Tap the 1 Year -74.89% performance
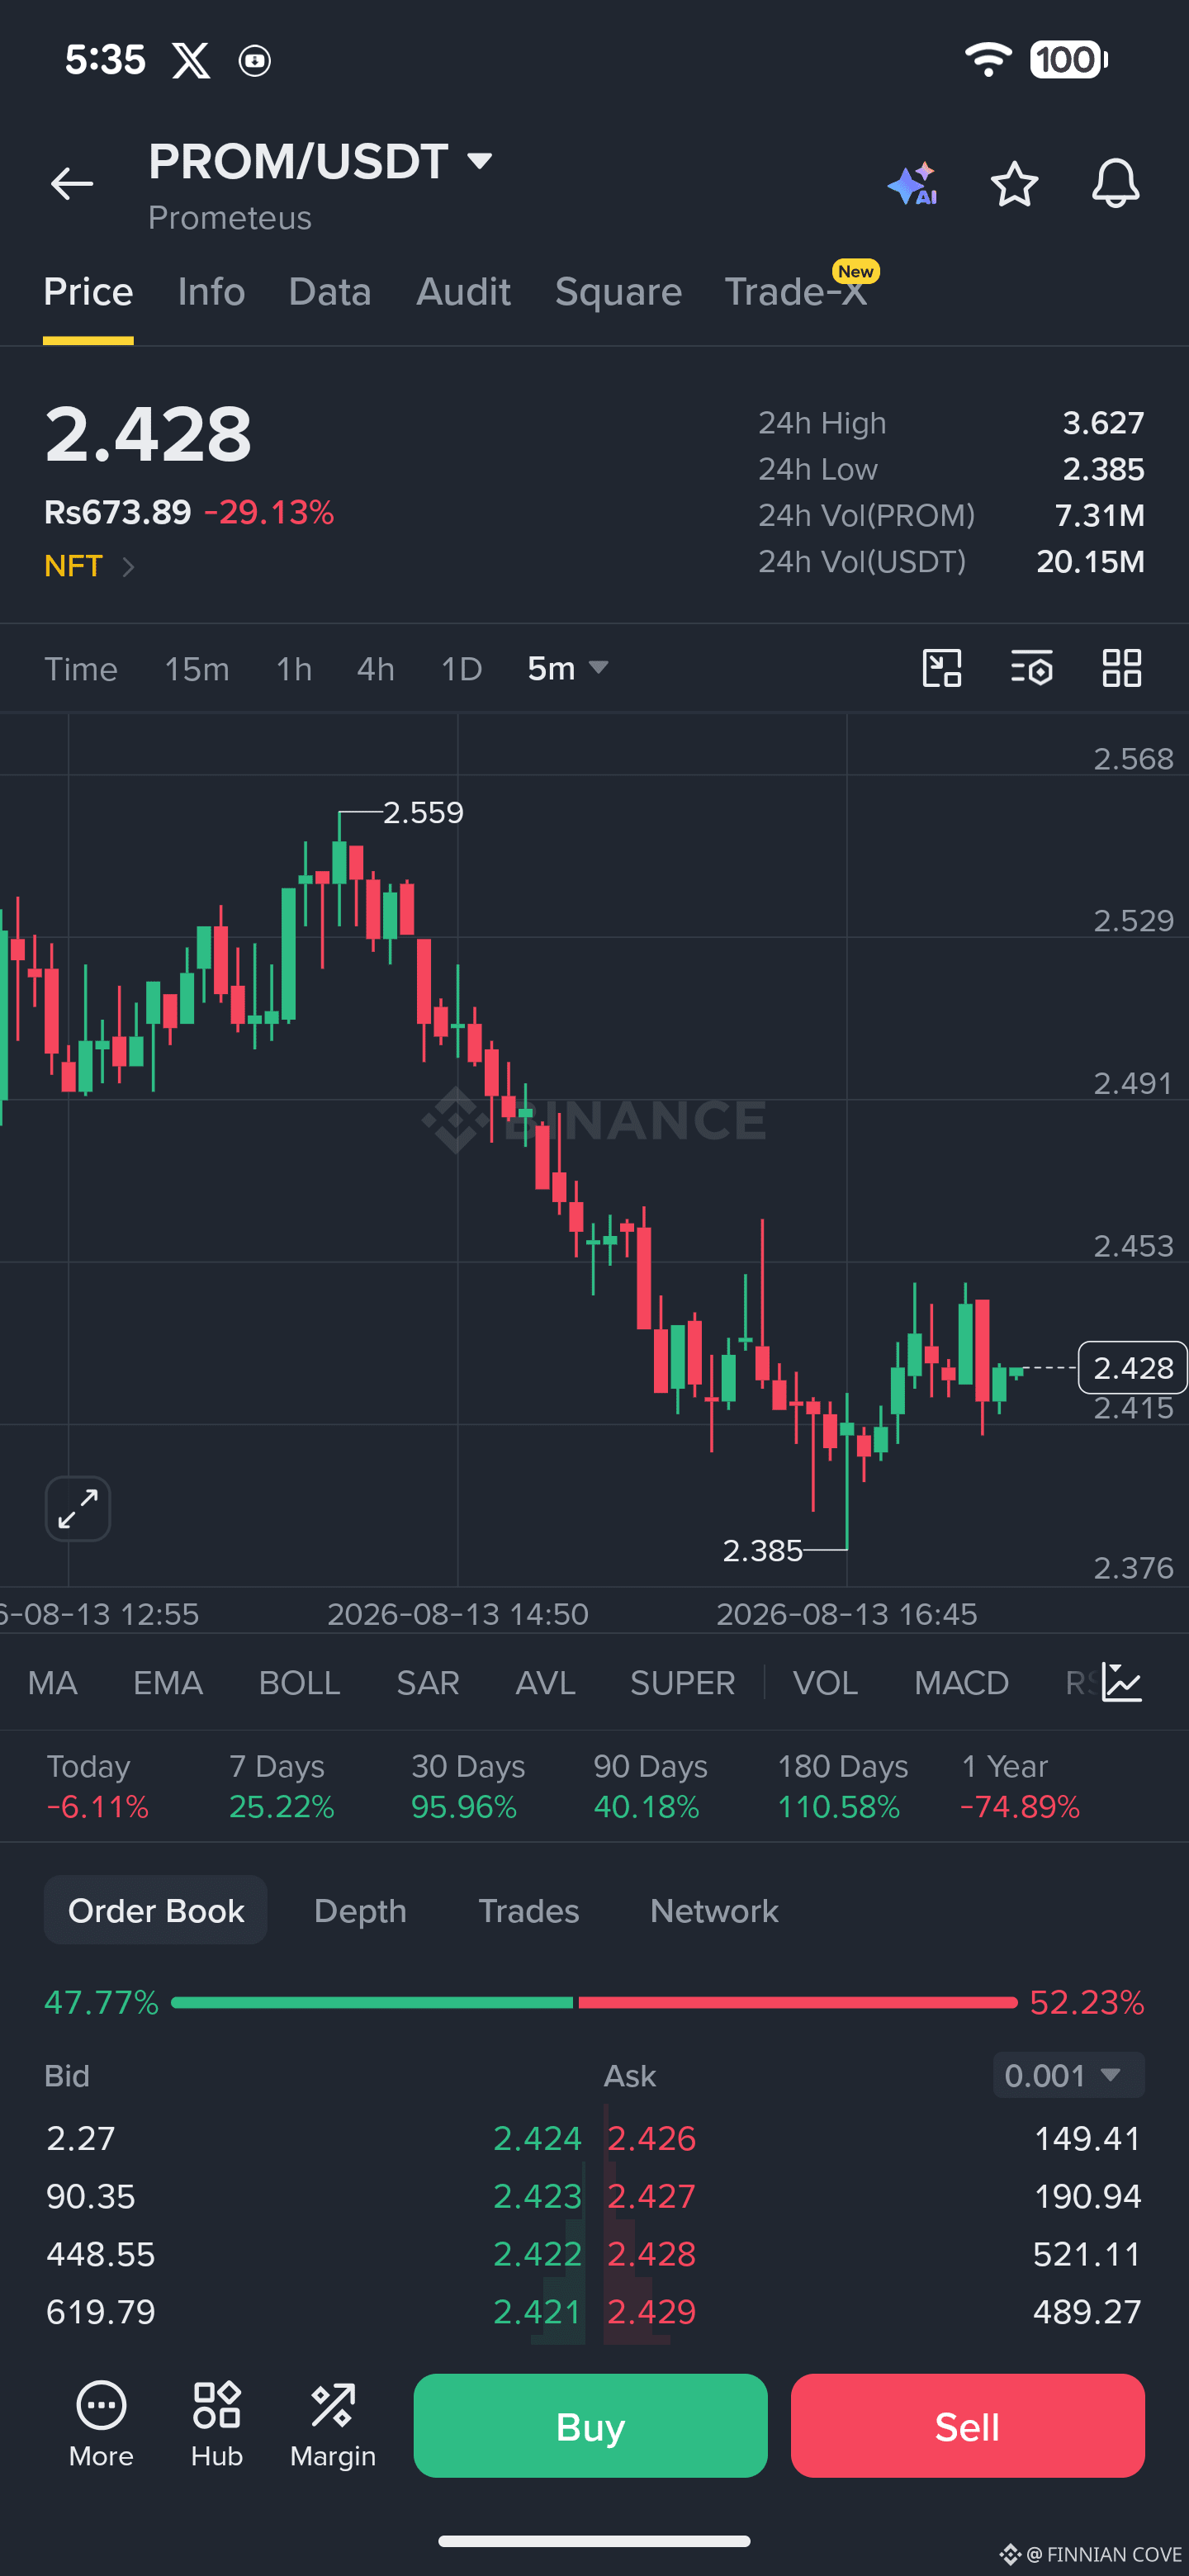This screenshot has height=2576, width=1189. click(1020, 1786)
